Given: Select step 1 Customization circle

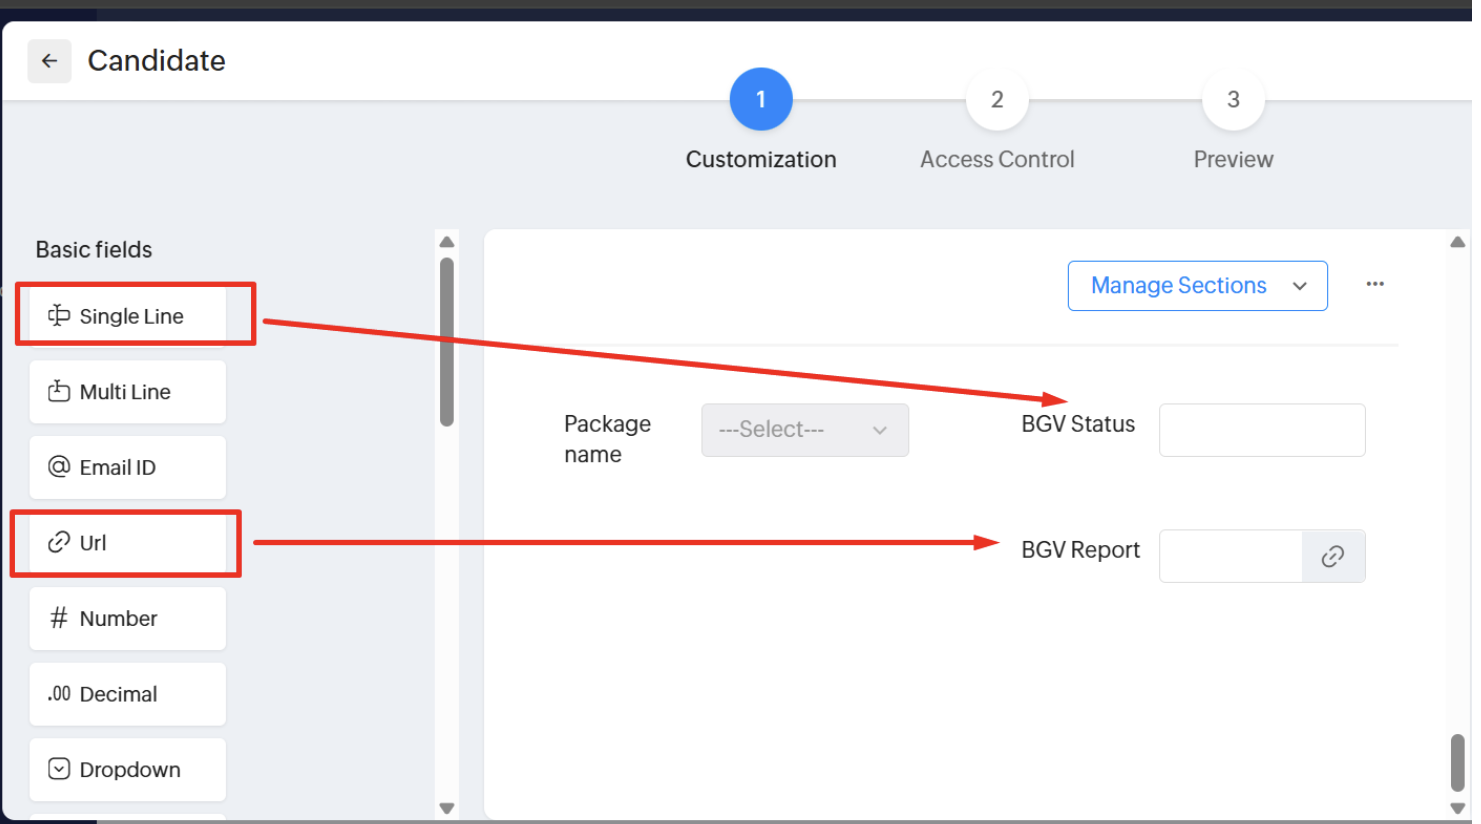Looking at the screenshot, I should point(761,100).
